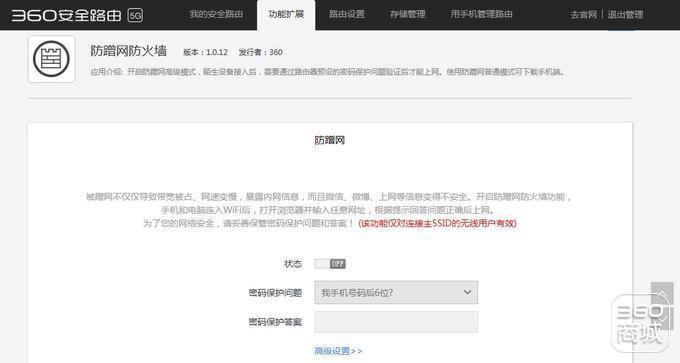Click the dropdown chevron arrow

[467, 292]
